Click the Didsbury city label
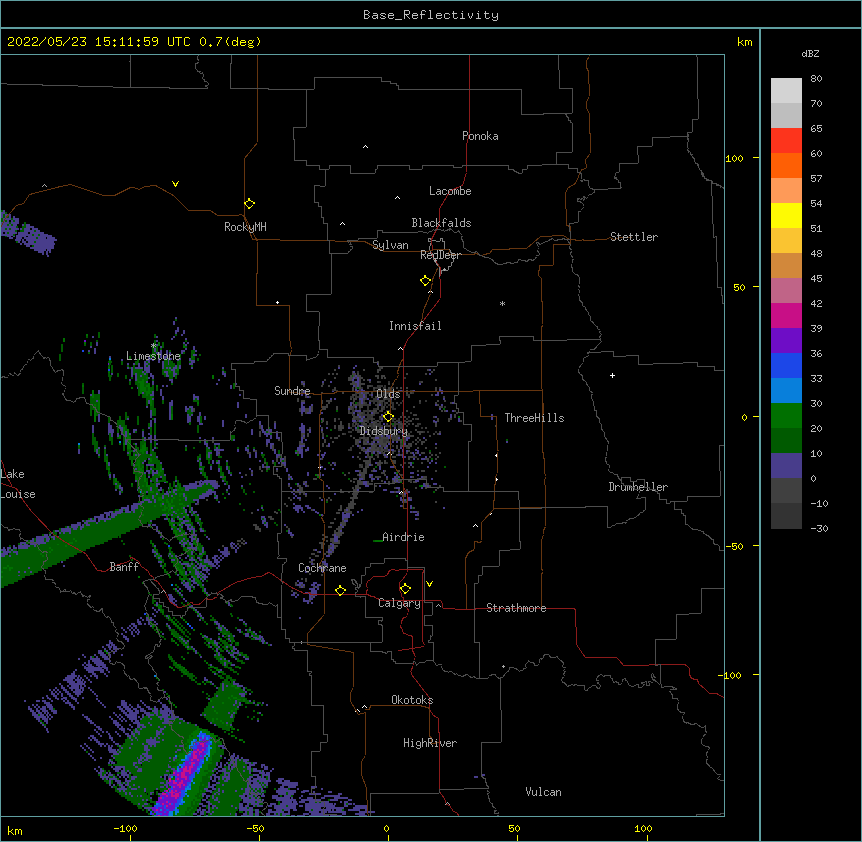Screen dimensions: 862x842 (x=384, y=431)
